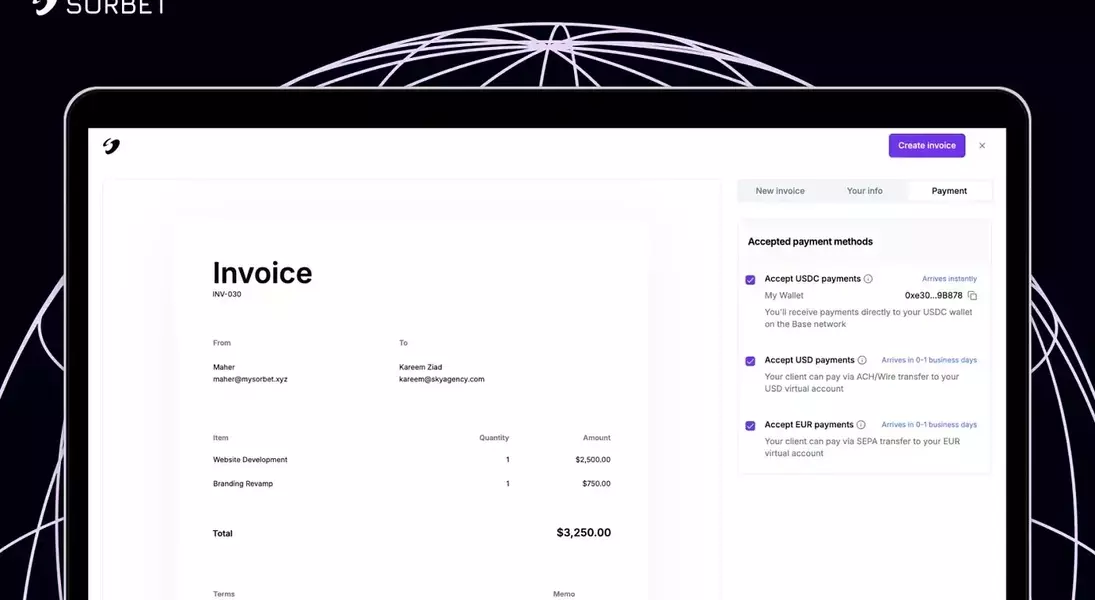Screen dimensions: 1095x600
Task: Uncheck Accept USDC payments
Action: pos(750,280)
